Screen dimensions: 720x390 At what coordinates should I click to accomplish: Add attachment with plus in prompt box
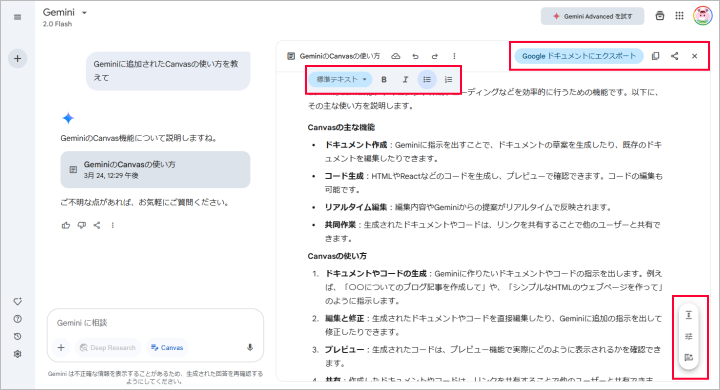tap(61, 347)
